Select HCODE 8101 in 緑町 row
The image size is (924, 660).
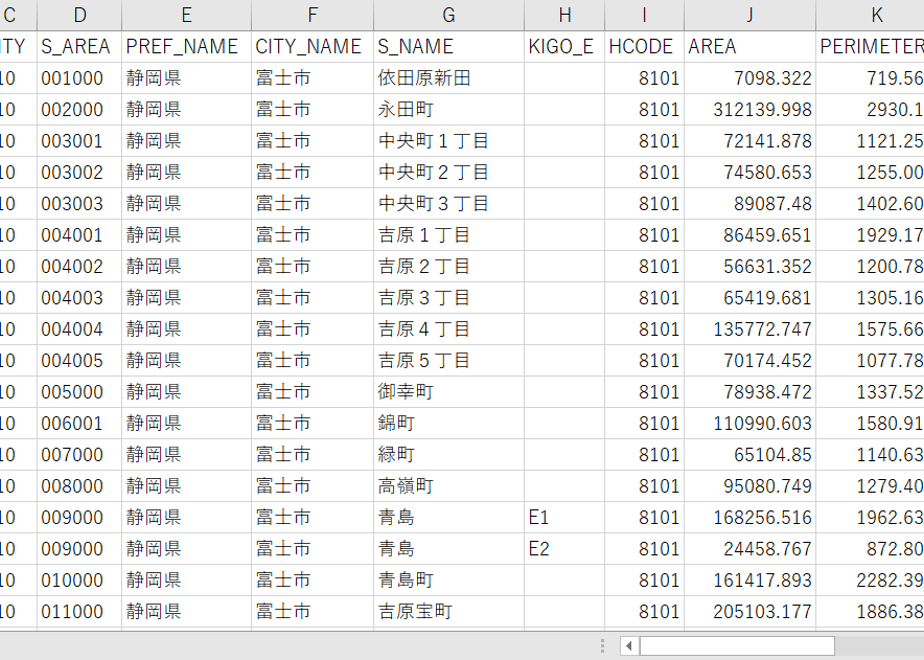[644, 454]
